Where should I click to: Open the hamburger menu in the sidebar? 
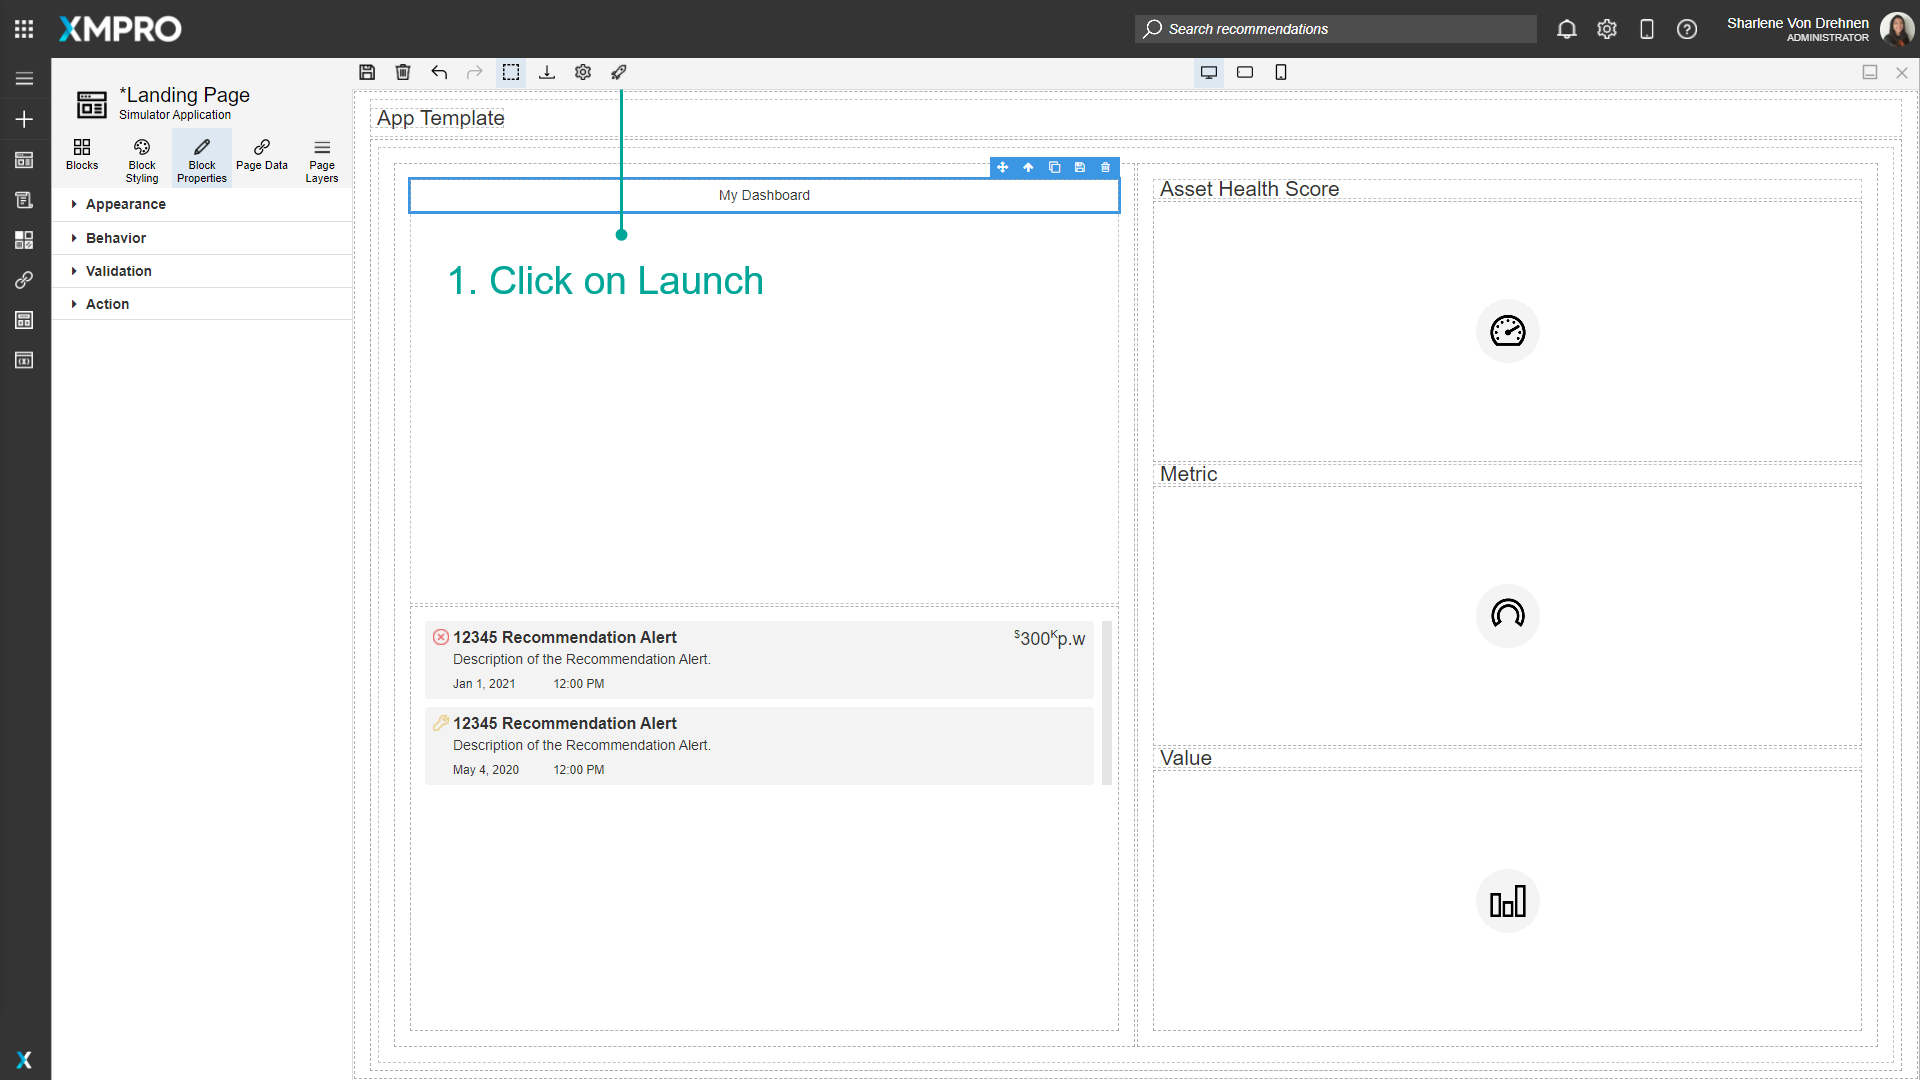pyautogui.click(x=24, y=78)
